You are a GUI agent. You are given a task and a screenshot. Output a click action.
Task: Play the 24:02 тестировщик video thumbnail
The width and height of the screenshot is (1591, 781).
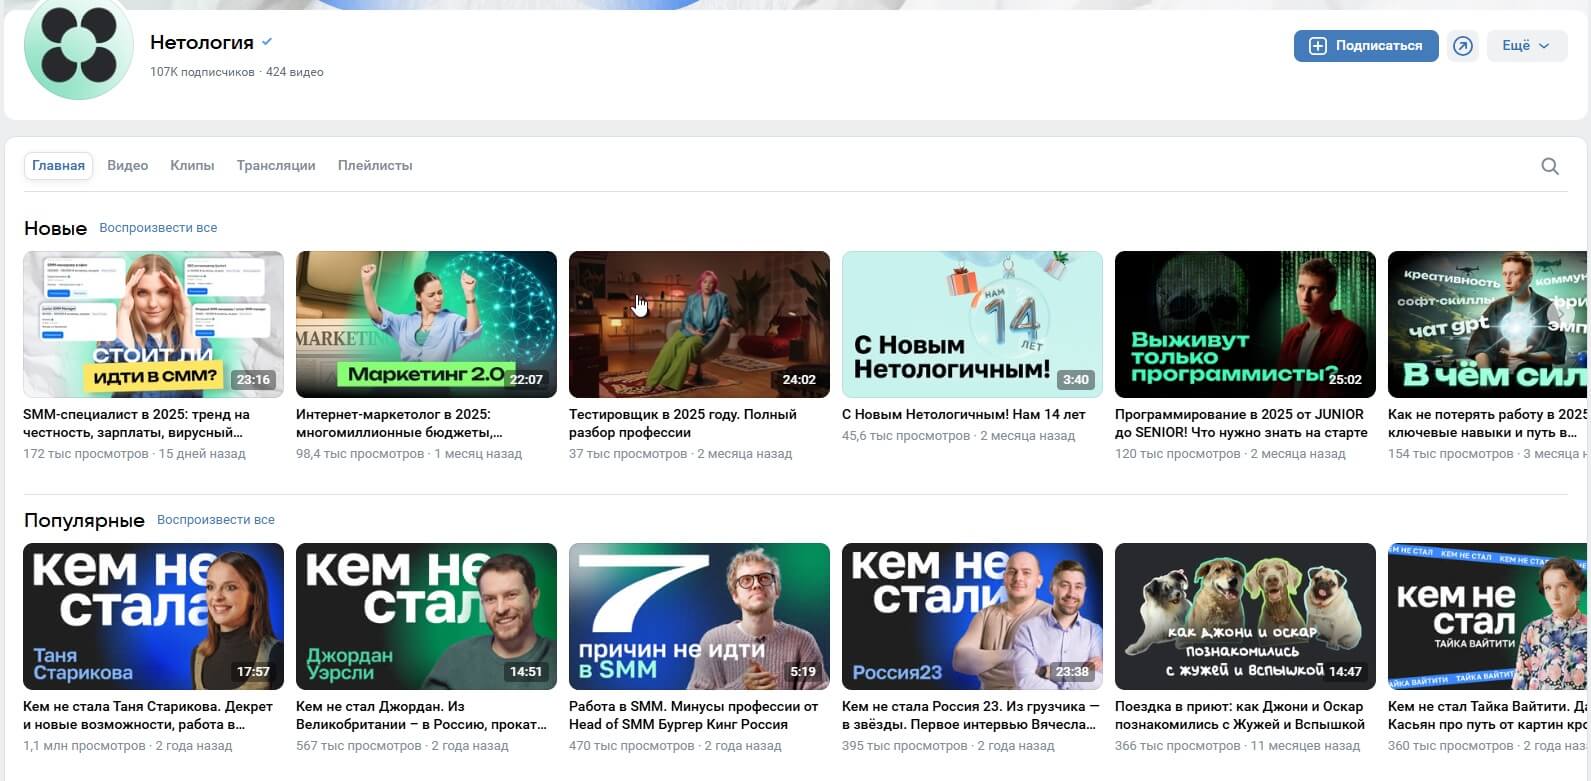(x=699, y=324)
